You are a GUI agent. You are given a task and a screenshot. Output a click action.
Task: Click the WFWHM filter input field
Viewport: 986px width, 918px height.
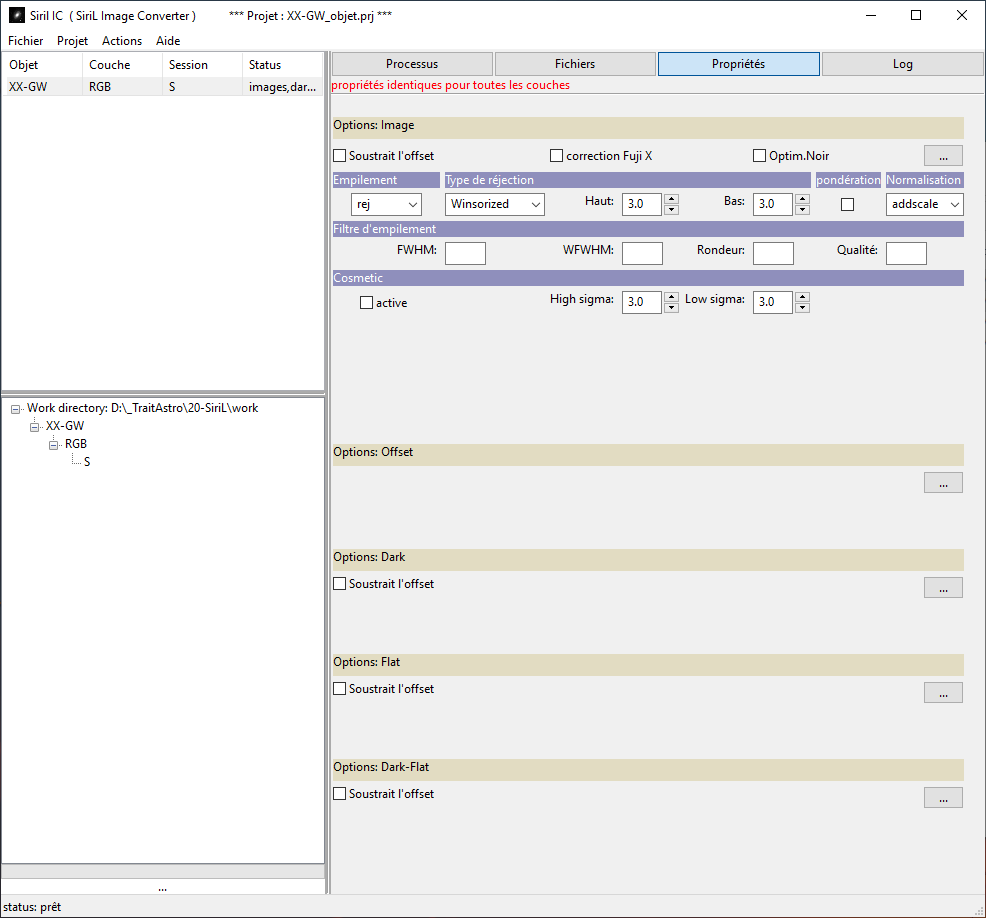[x=642, y=253]
